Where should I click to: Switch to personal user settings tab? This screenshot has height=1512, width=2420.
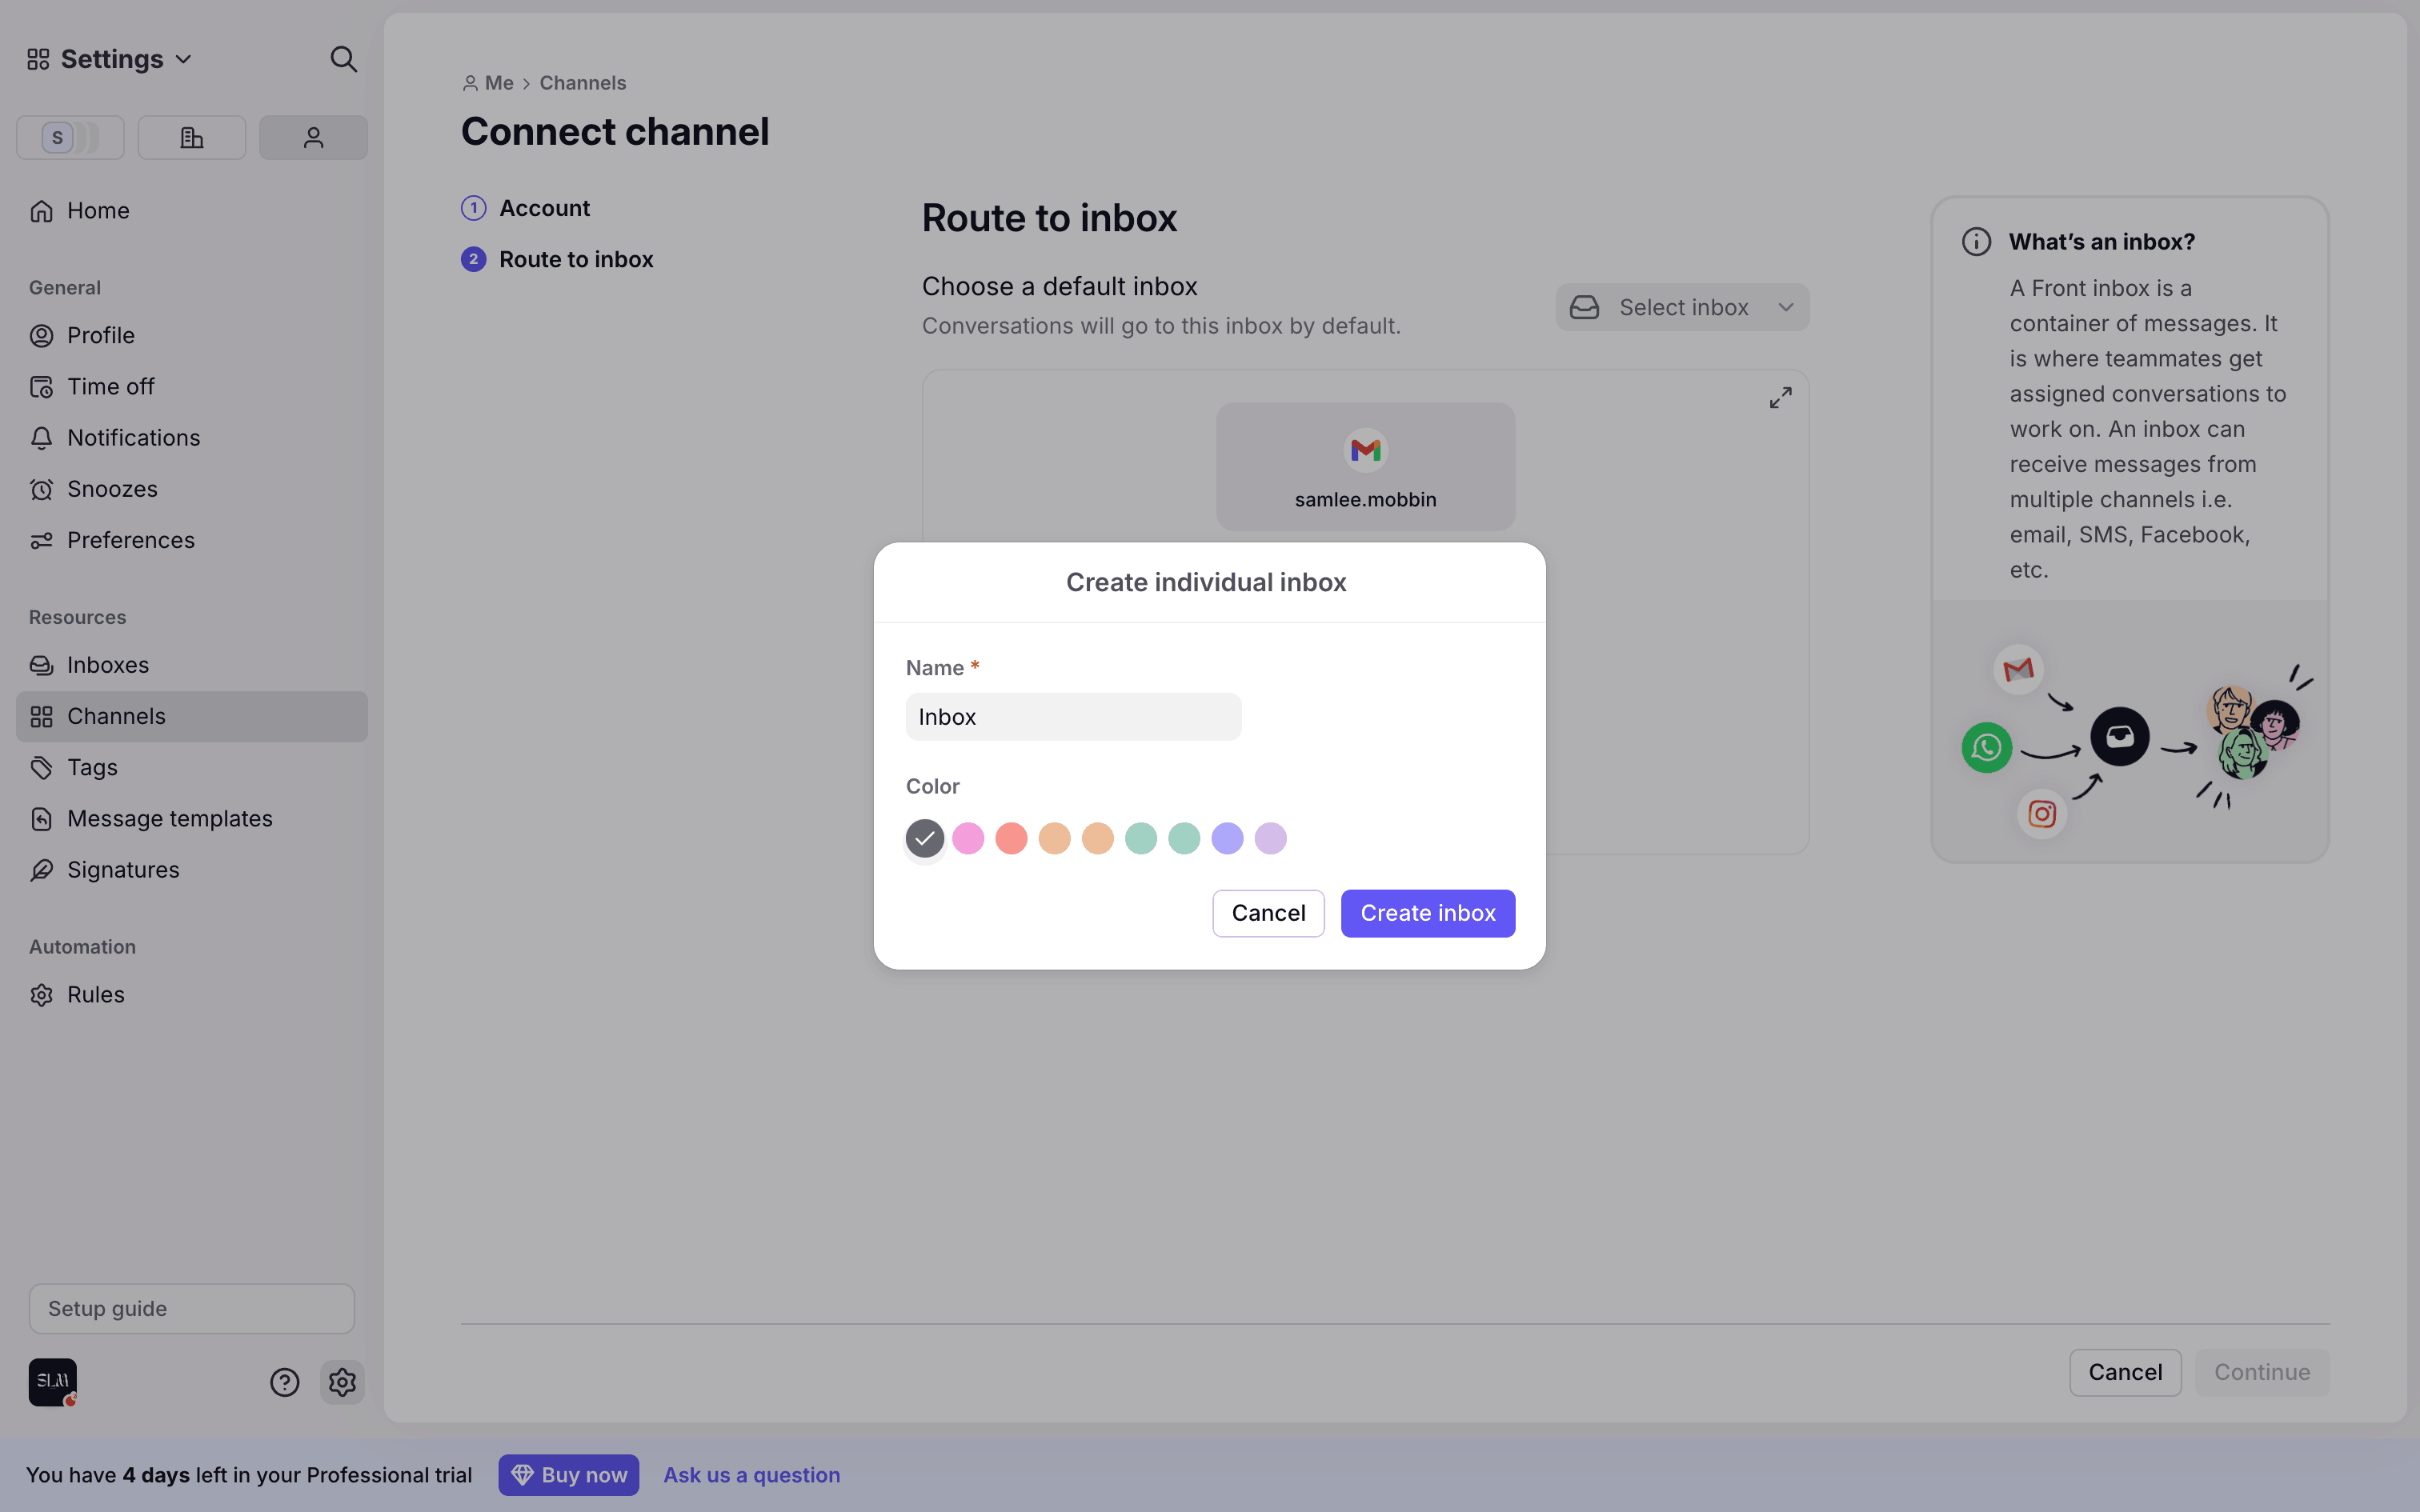coord(313,137)
